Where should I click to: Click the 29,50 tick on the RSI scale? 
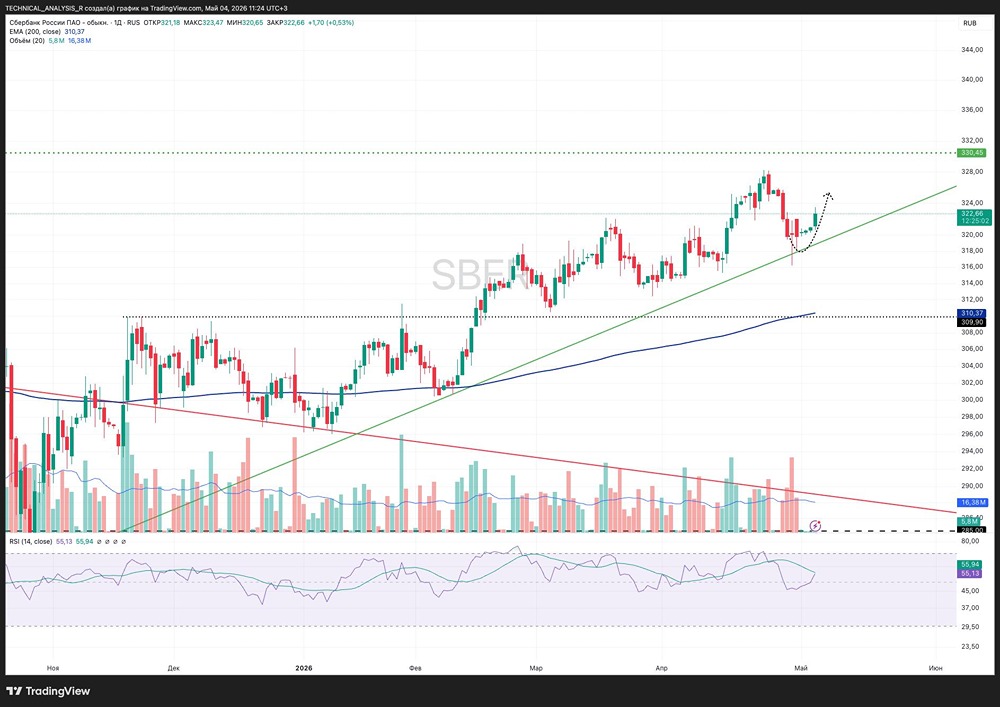point(970,627)
